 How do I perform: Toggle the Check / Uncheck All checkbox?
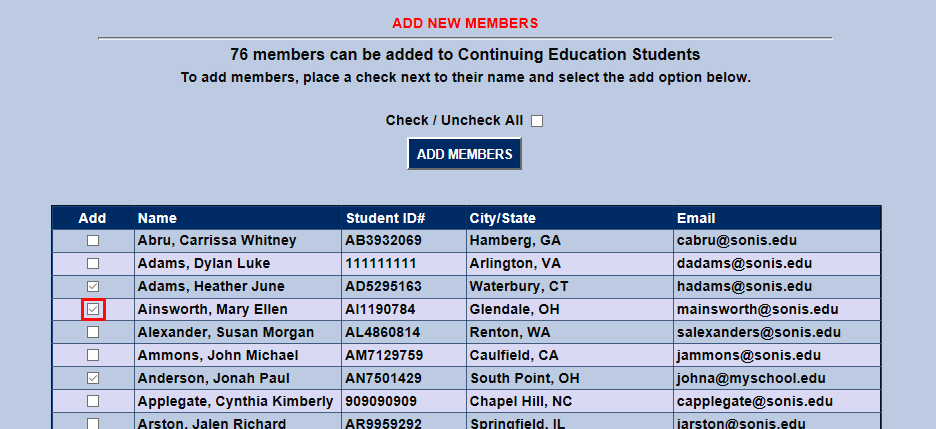(x=537, y=121)
